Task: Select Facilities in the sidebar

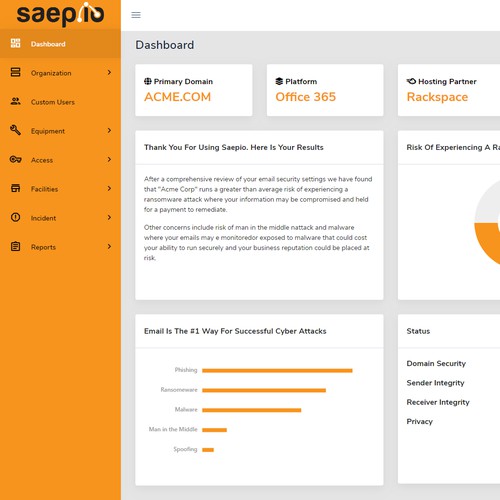Action: click(x=60, y=189)
